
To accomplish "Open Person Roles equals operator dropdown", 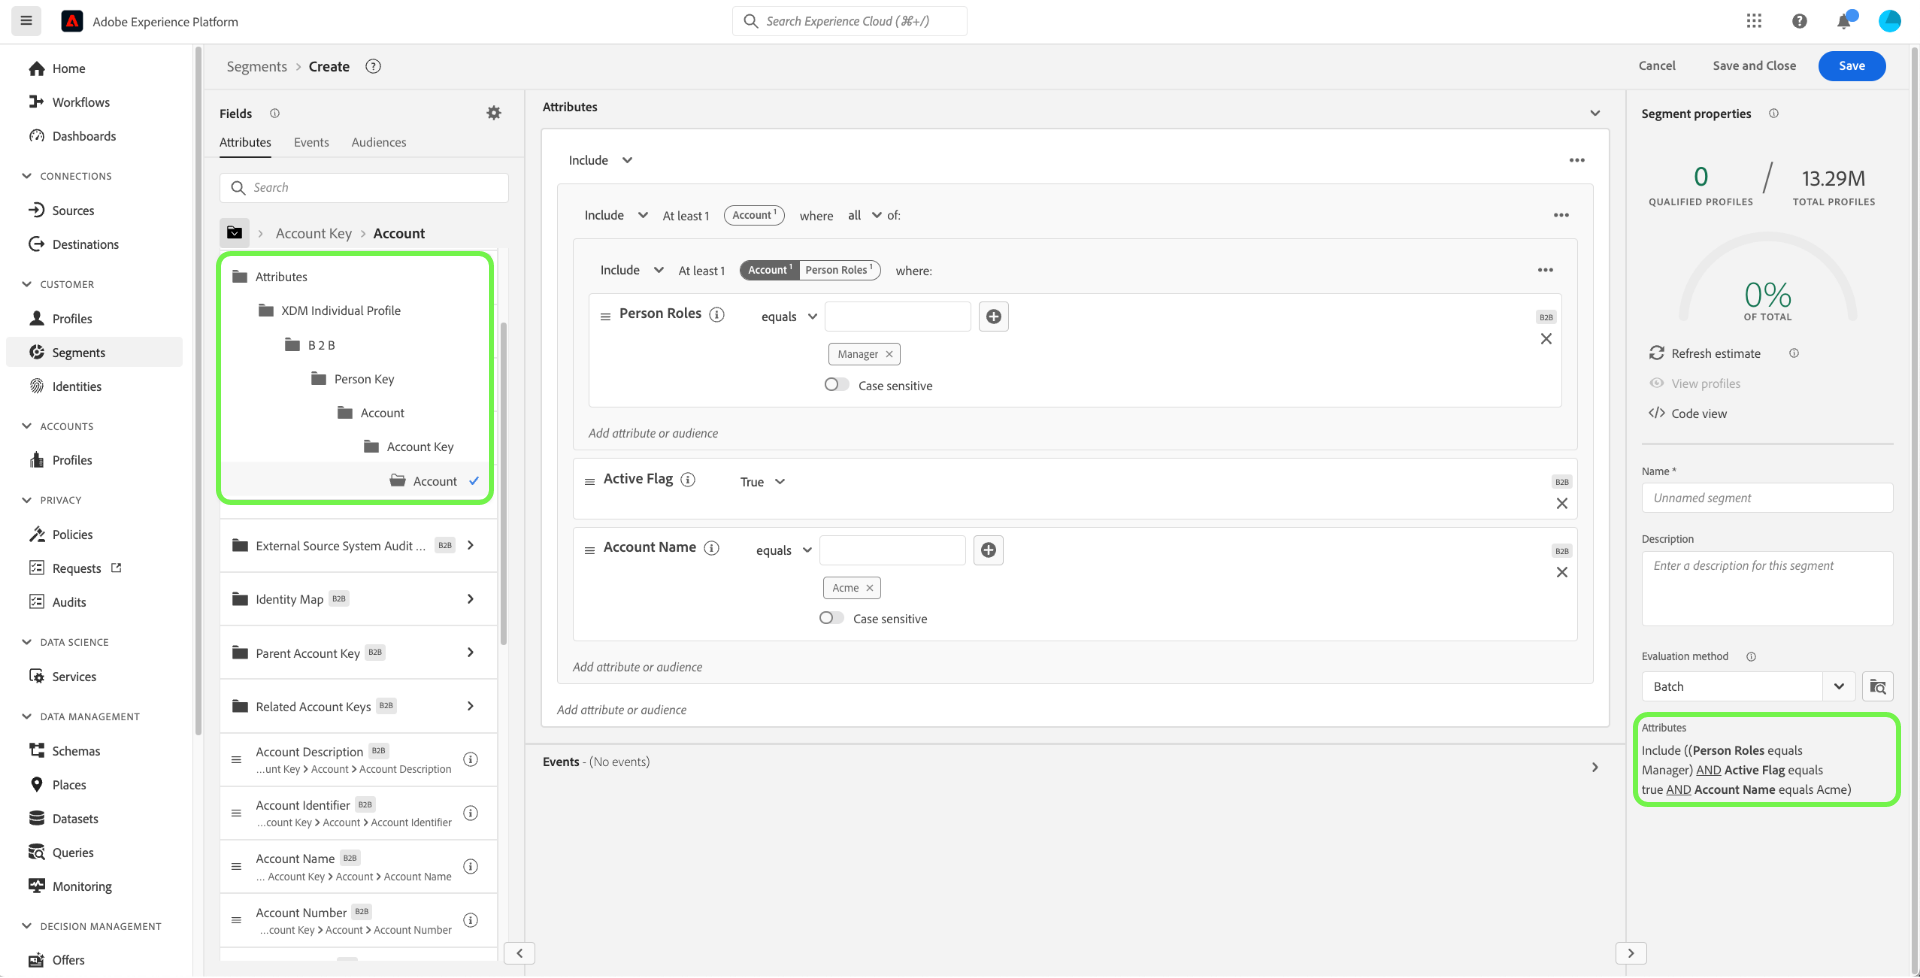I will coord(789,317).
